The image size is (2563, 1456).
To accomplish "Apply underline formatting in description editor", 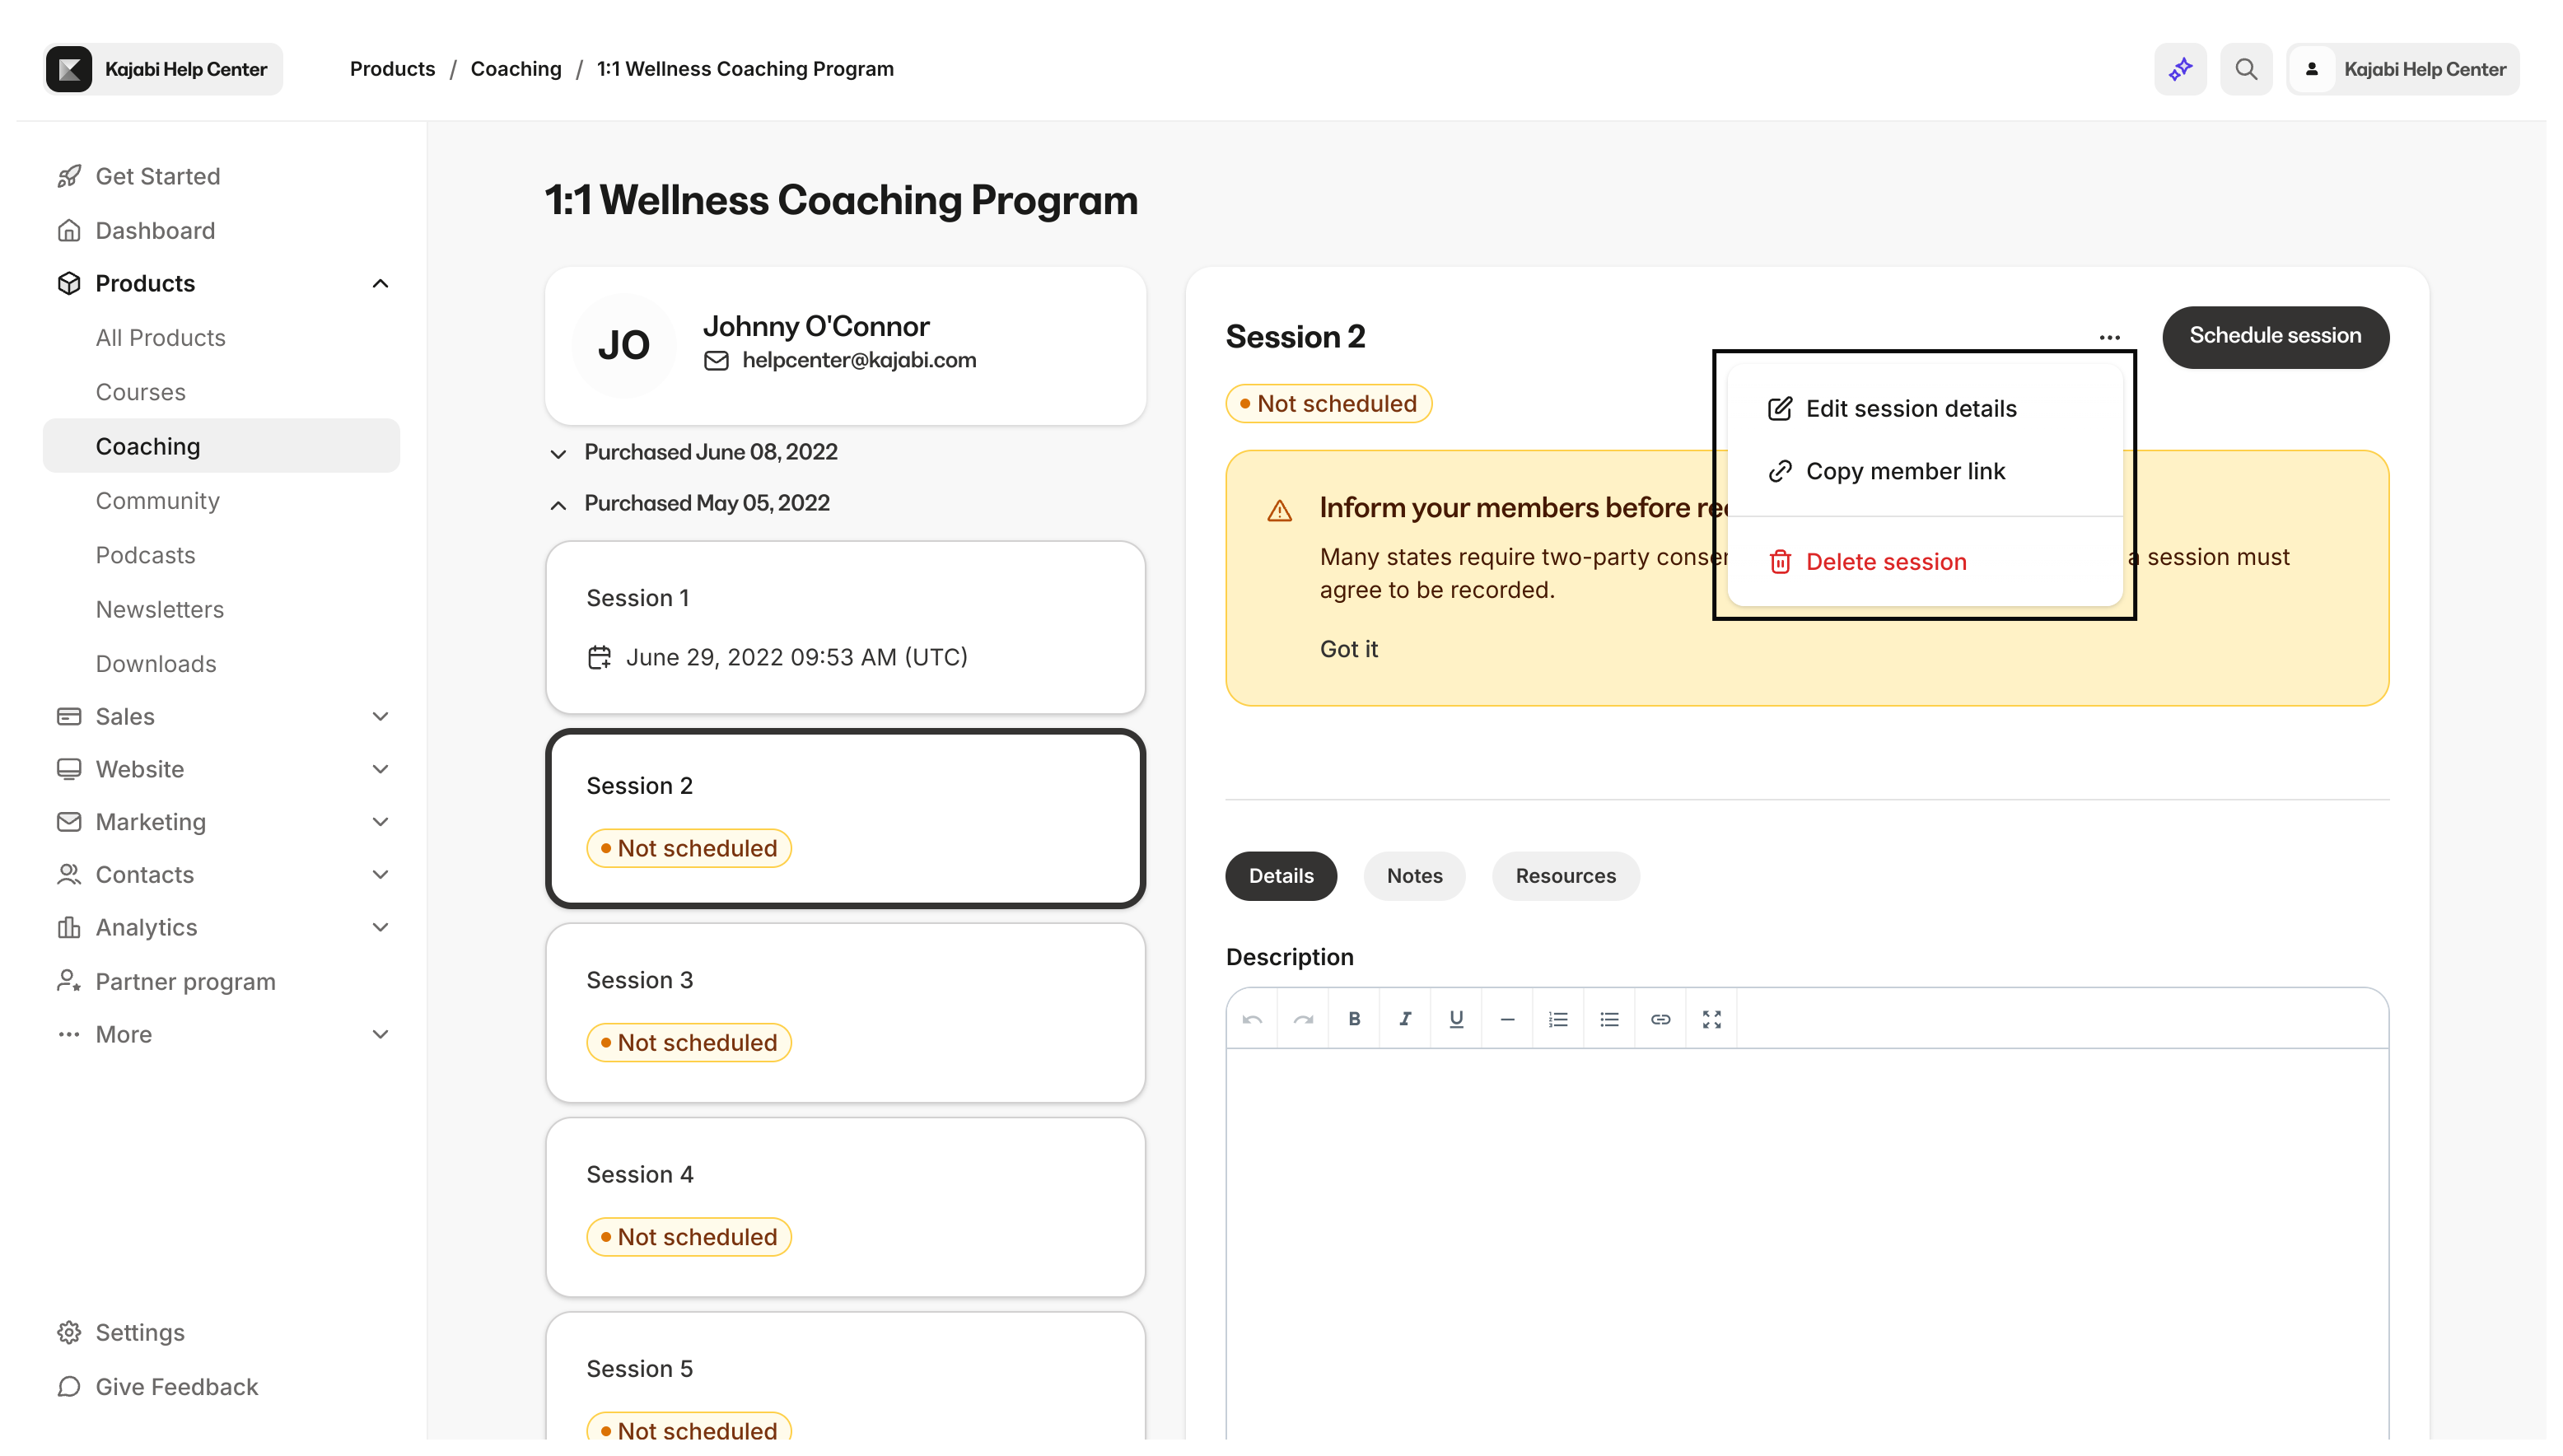I will (x=1456, y=1019).
